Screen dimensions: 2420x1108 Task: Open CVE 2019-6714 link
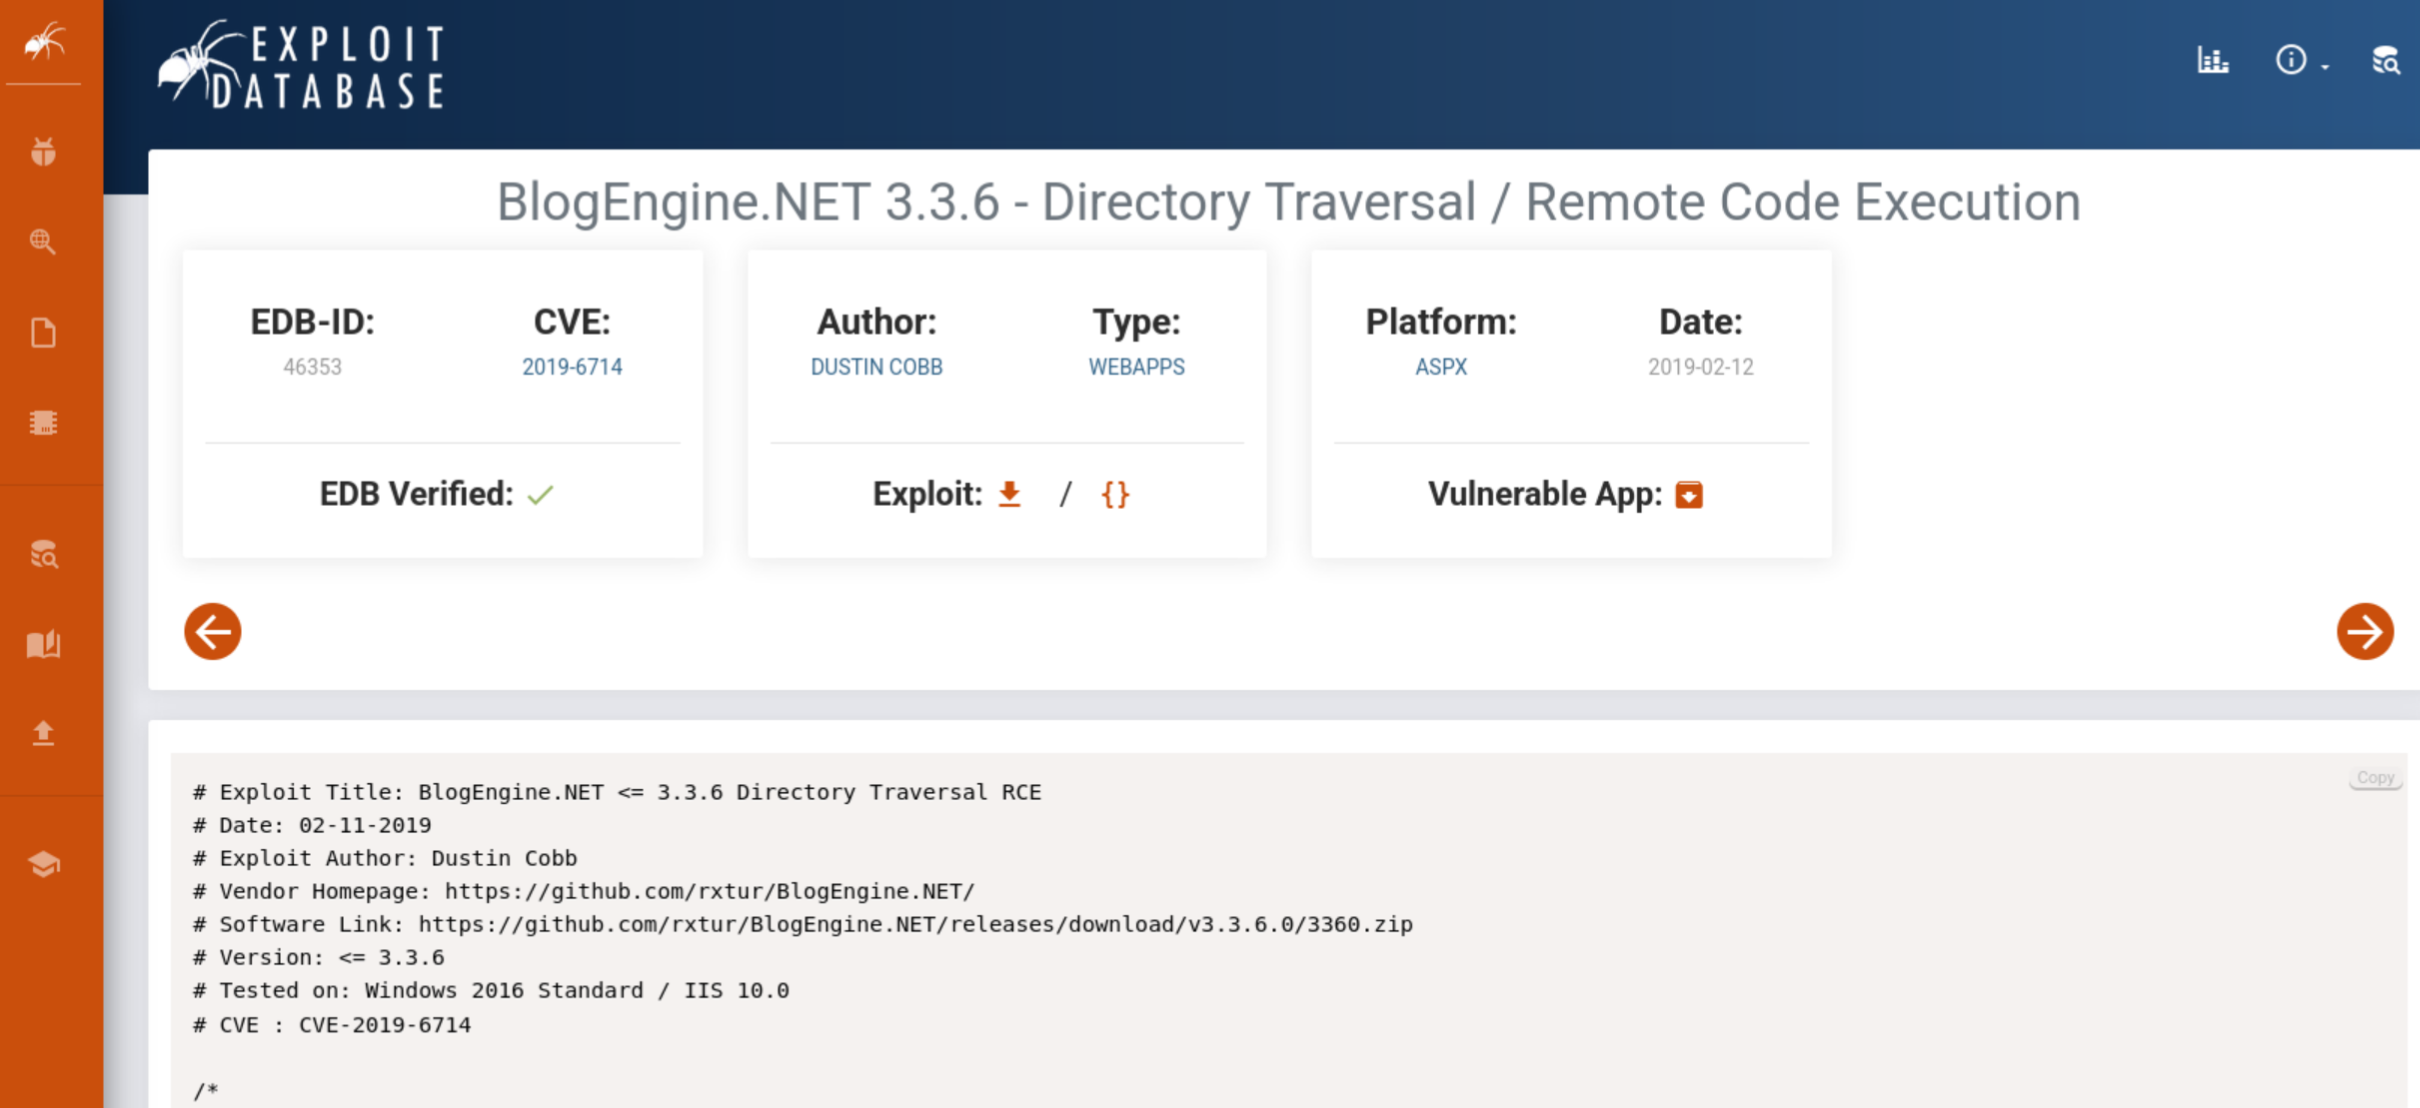[x=572, y=367]
